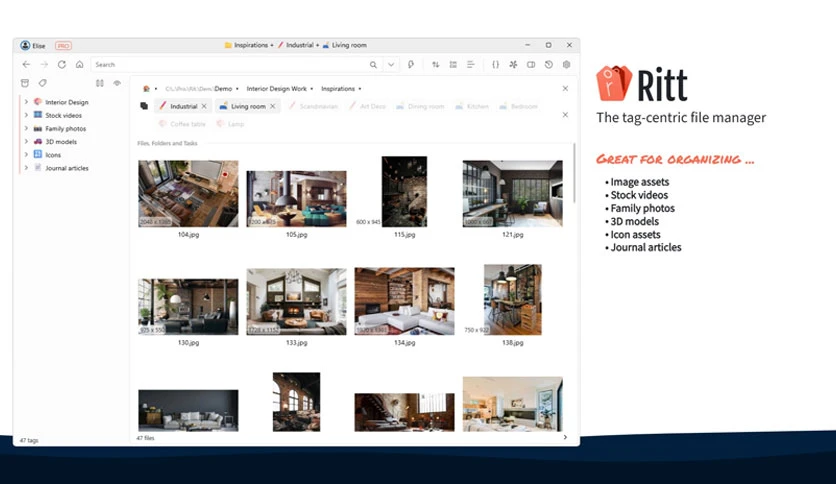Open the sort order icon
The height and width of the screenshot is (484, 836).
click(x=436, y=64)
